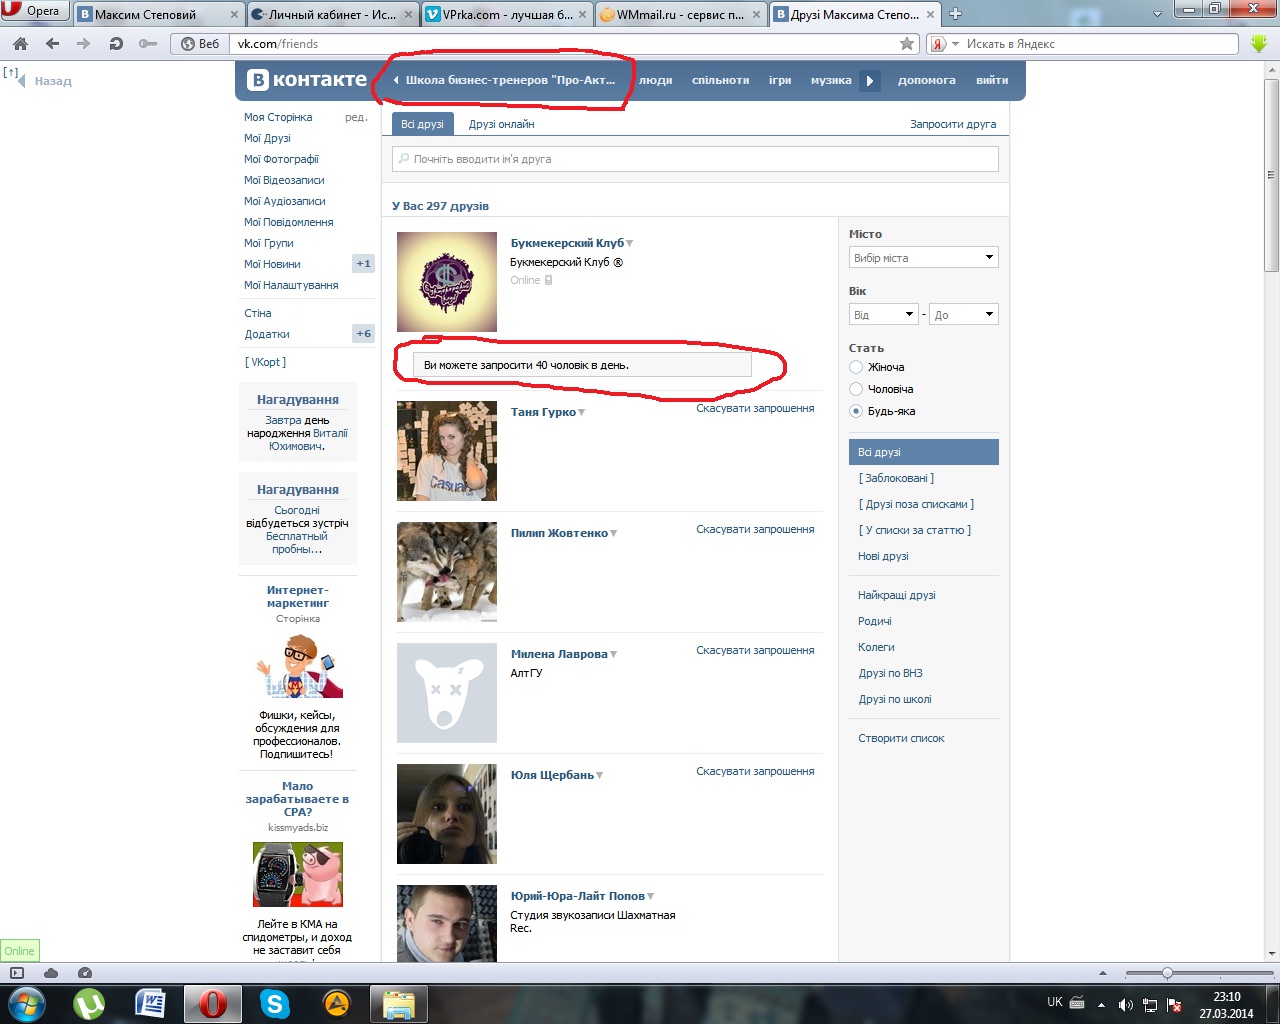
Task: Open люди in VK header menu
Action: pyautogui.click(x=655, y=80)
